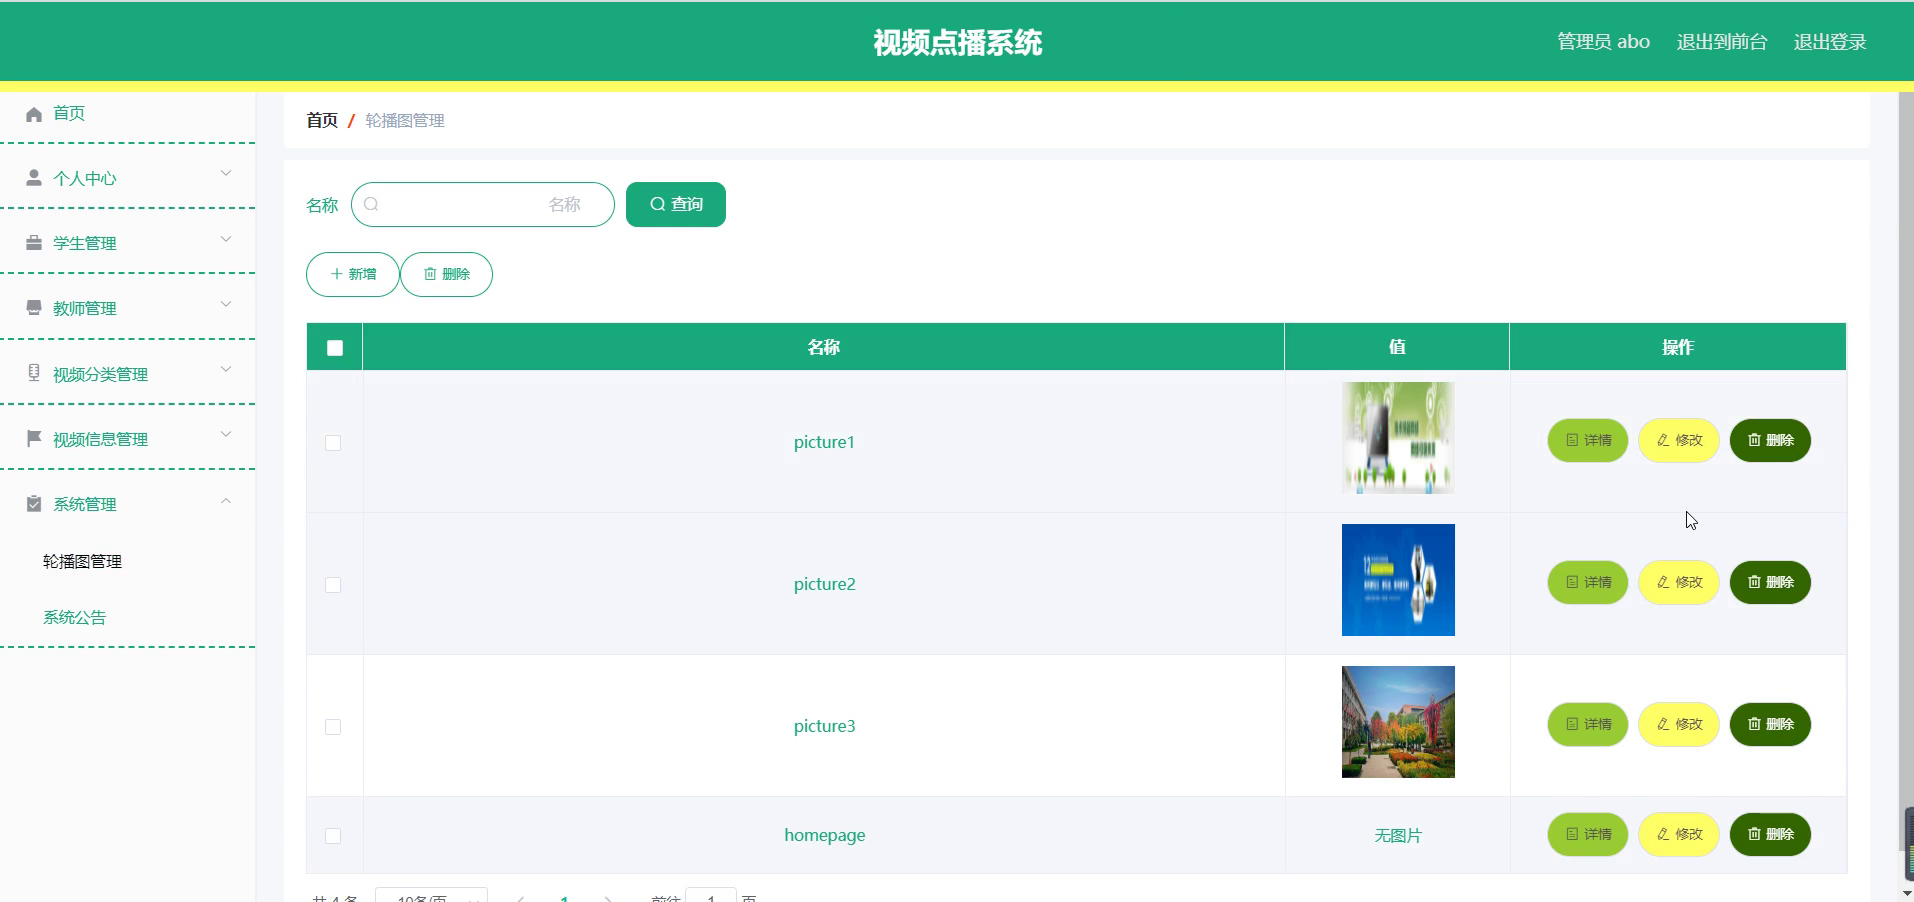Click the 轮播图管理 breadcrumb text
Viewport: 1914px width, 902px height.
tap(405, 120)
